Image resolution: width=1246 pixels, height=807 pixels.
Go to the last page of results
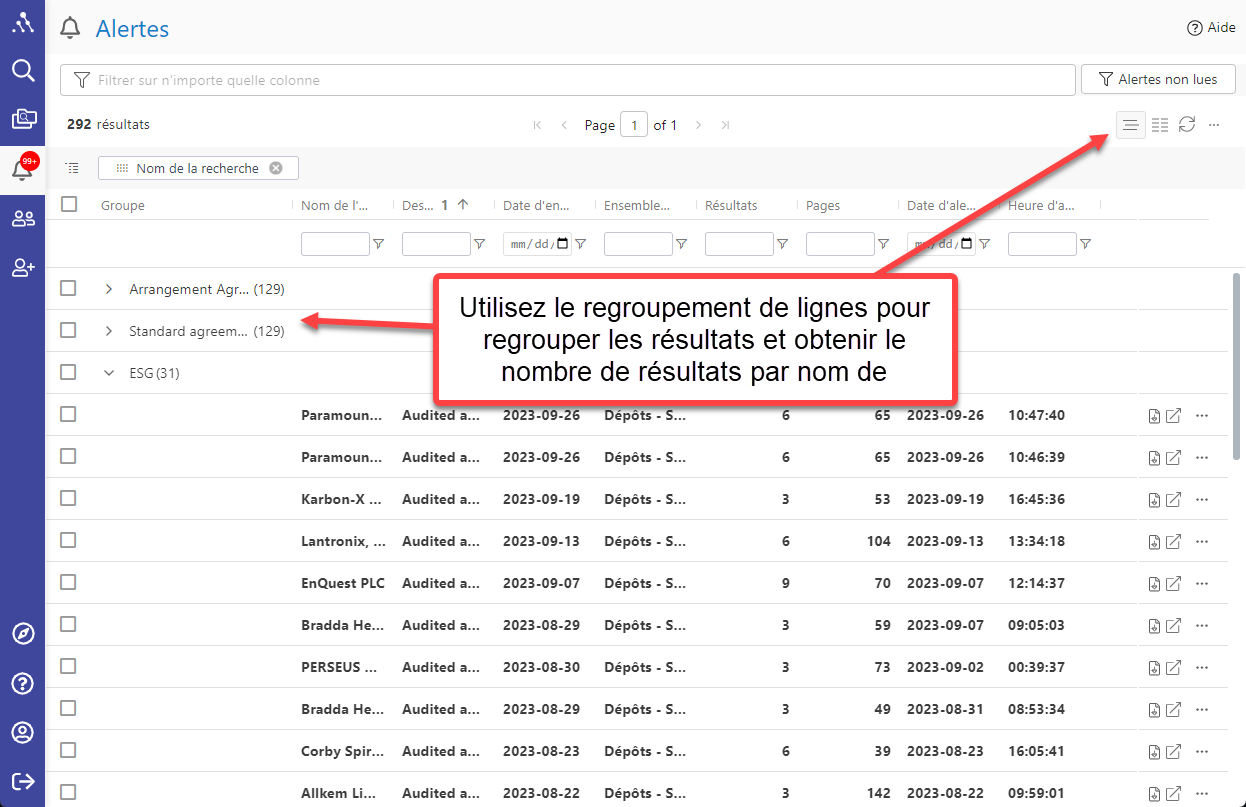point(725,125)
